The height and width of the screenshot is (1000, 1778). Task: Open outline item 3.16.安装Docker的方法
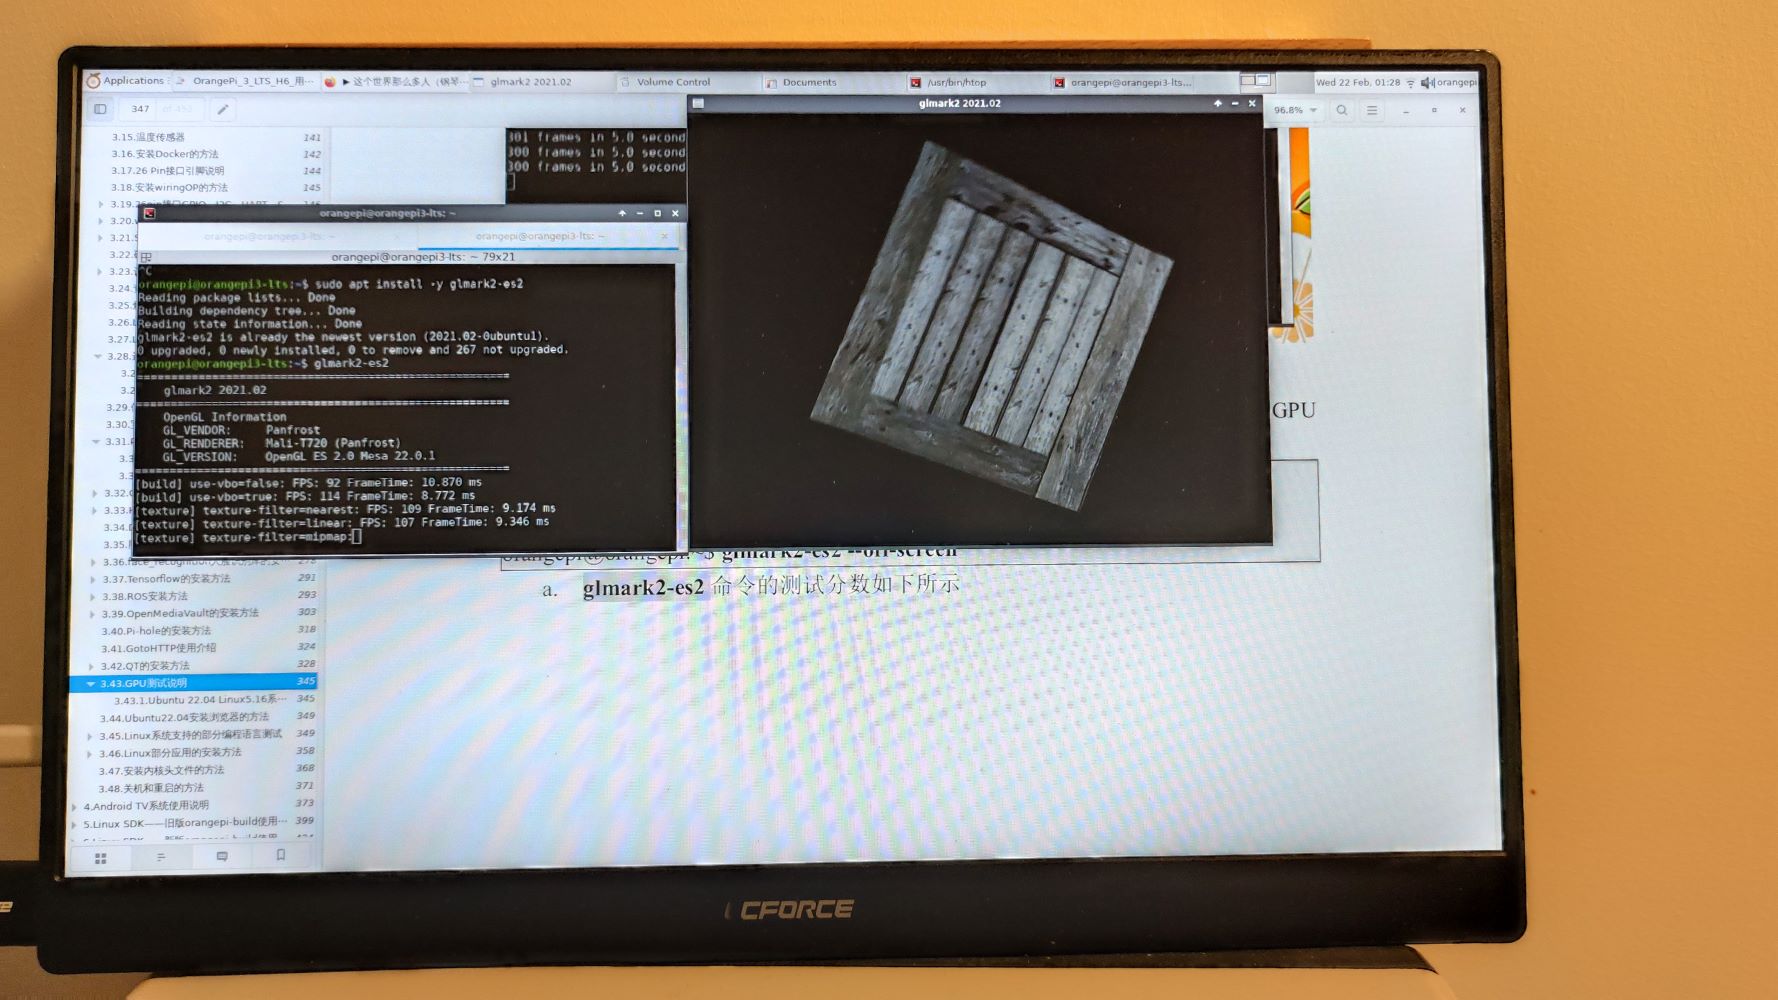tap(165, 154)
